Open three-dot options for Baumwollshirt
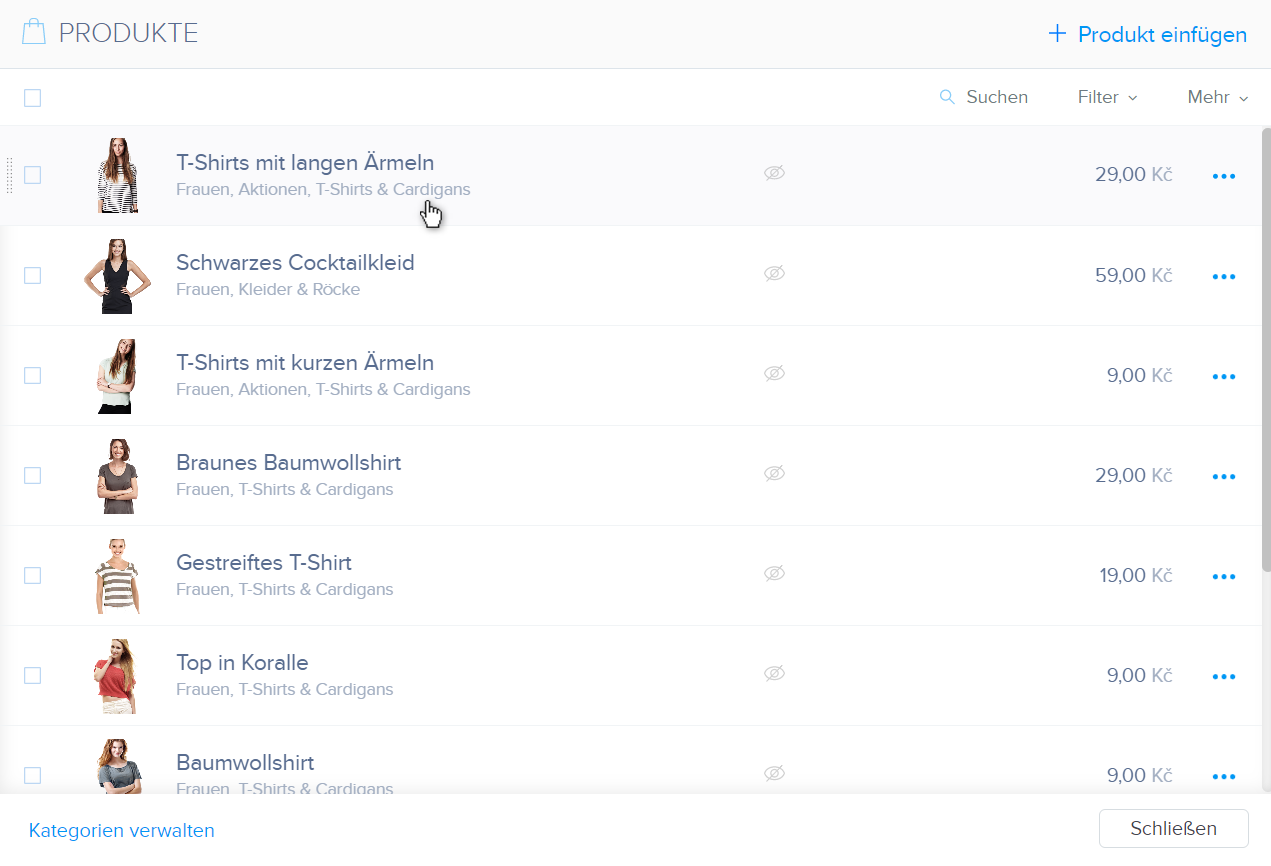 click(1223, 776)
